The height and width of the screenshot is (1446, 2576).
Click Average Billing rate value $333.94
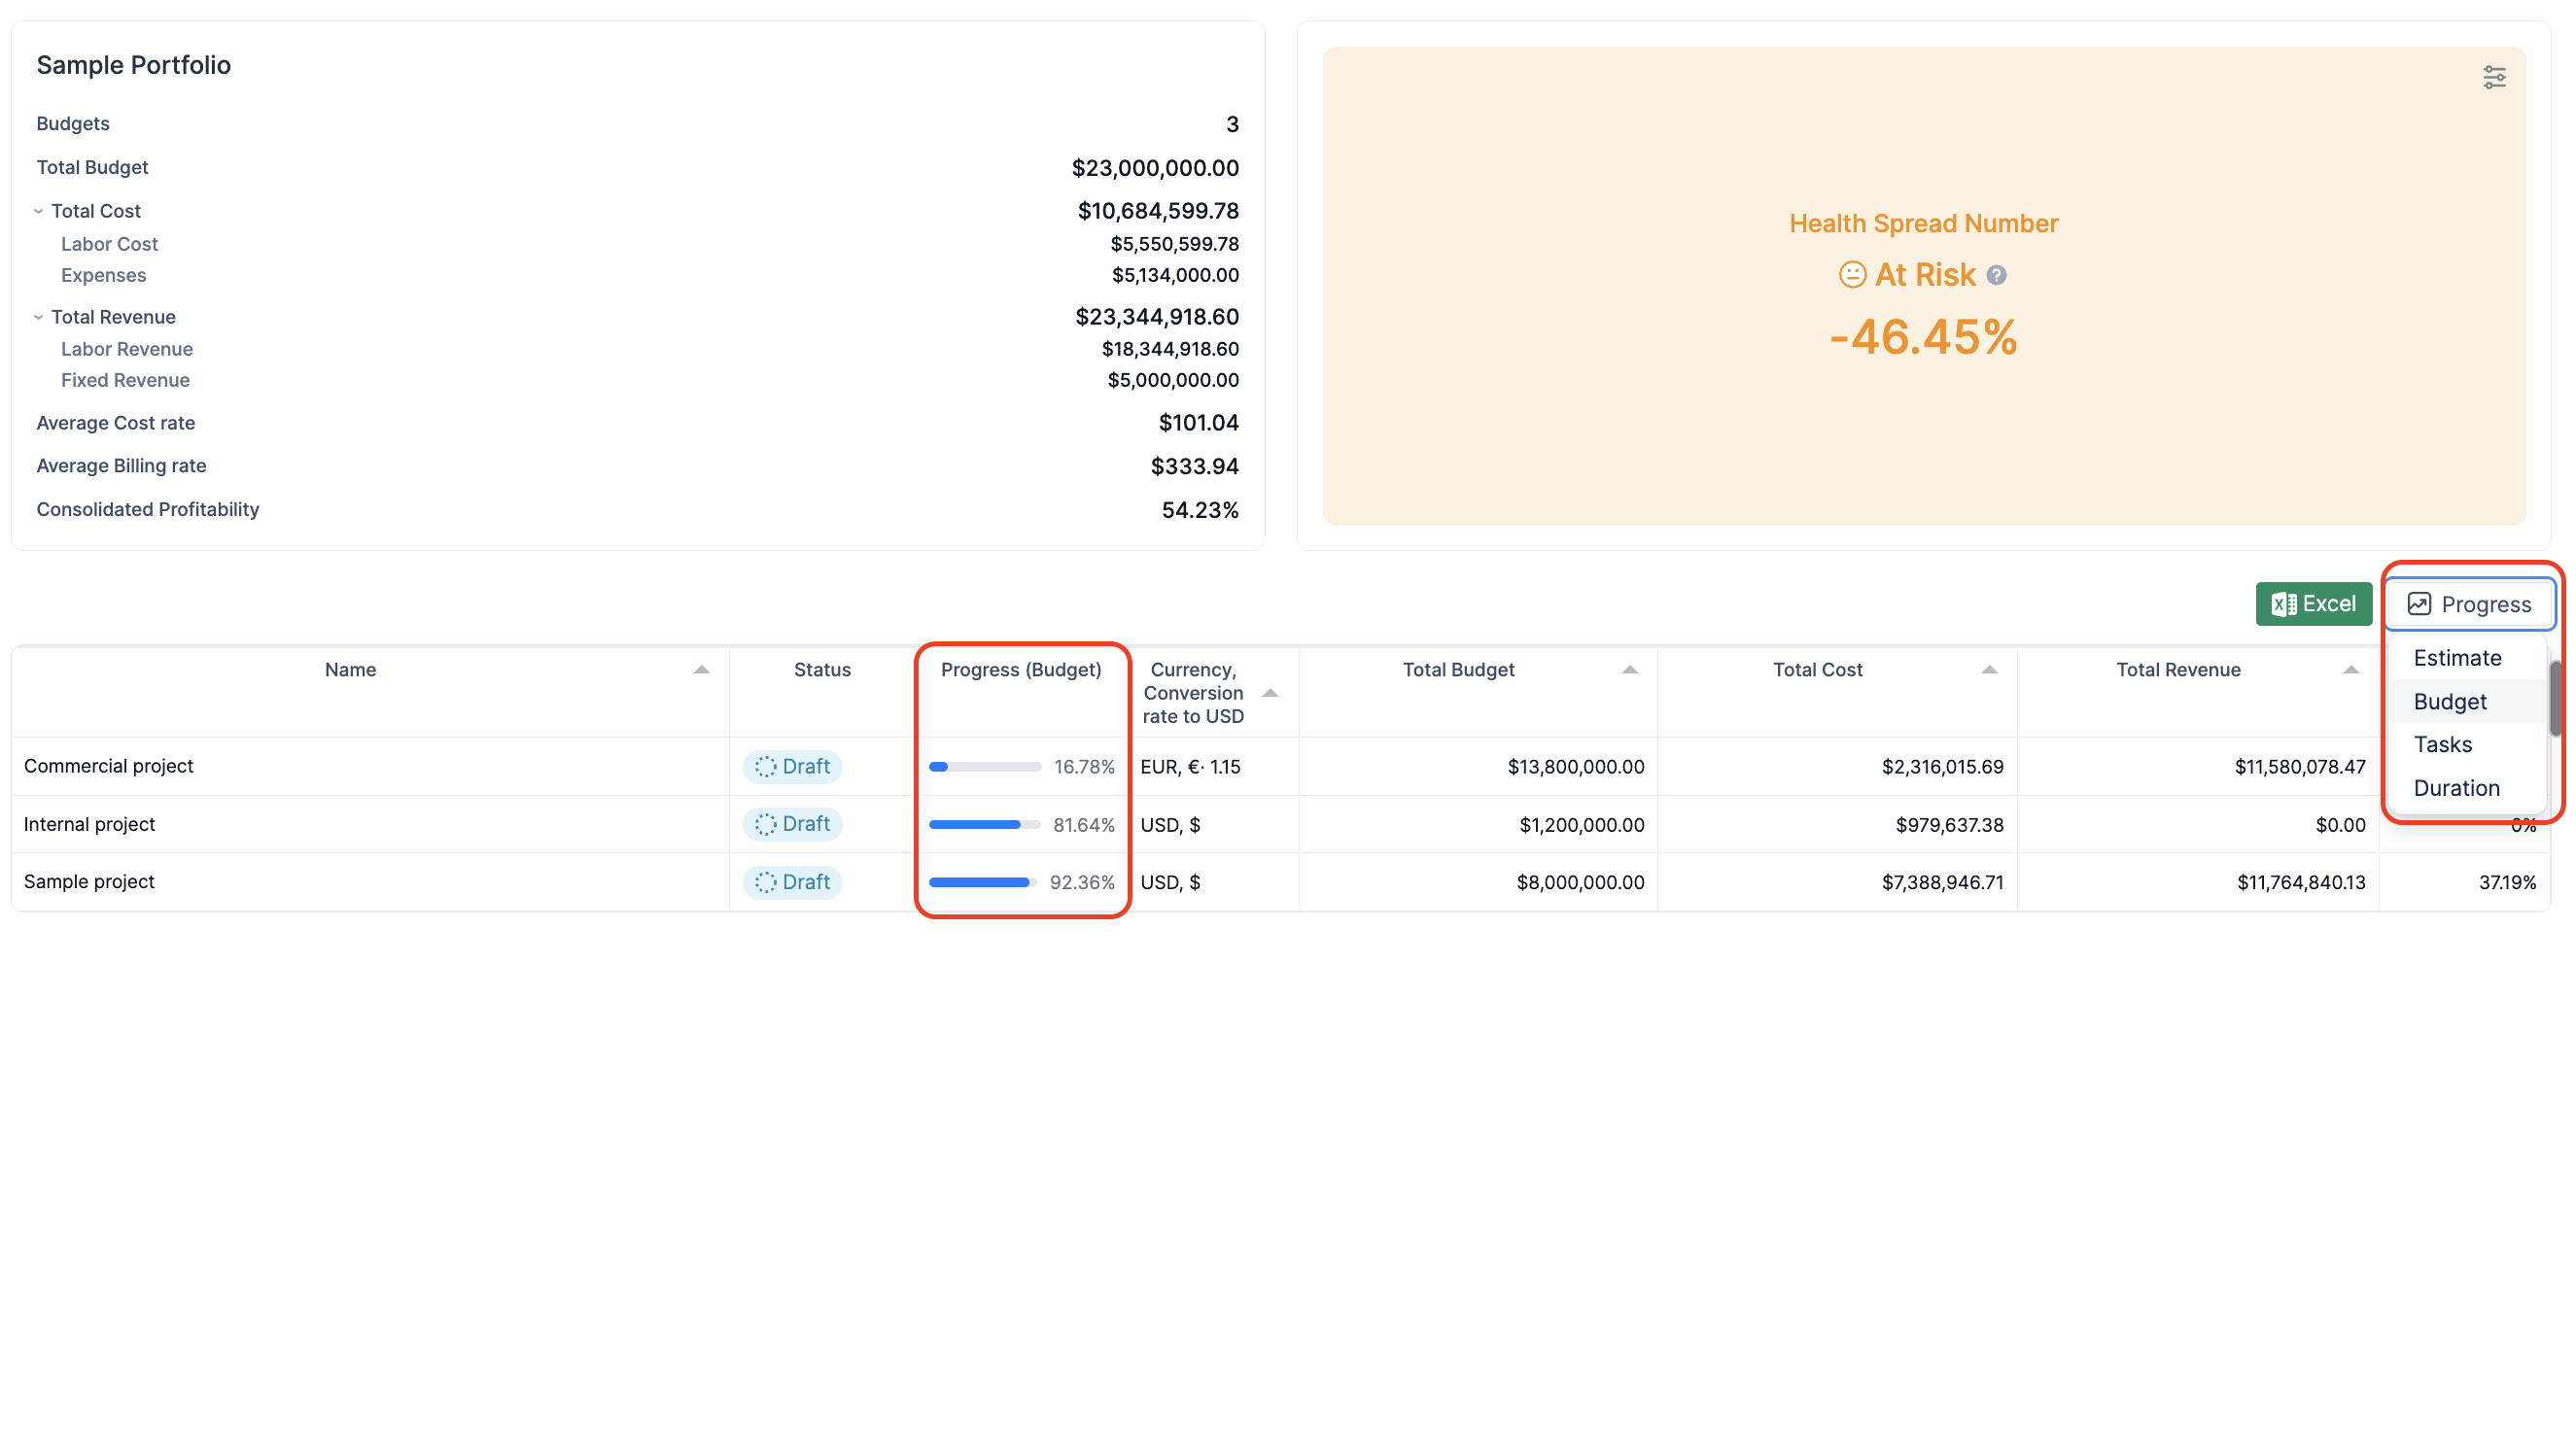(x=1195, y=466)
